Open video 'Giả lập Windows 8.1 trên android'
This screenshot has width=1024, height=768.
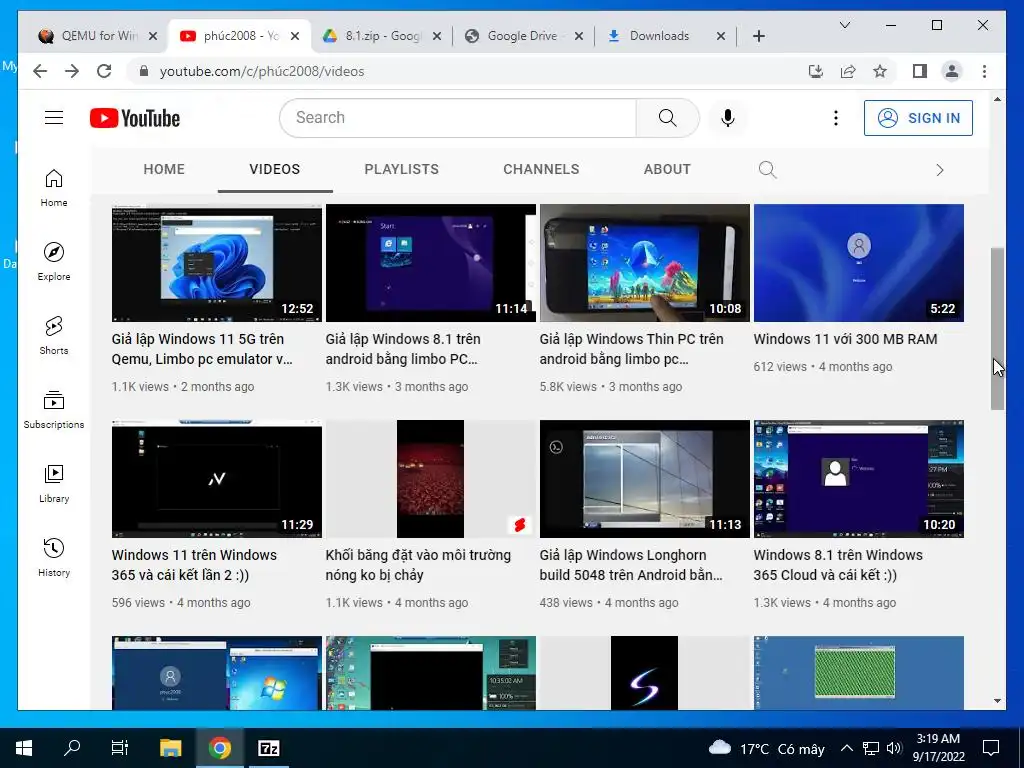coord(403,349)
